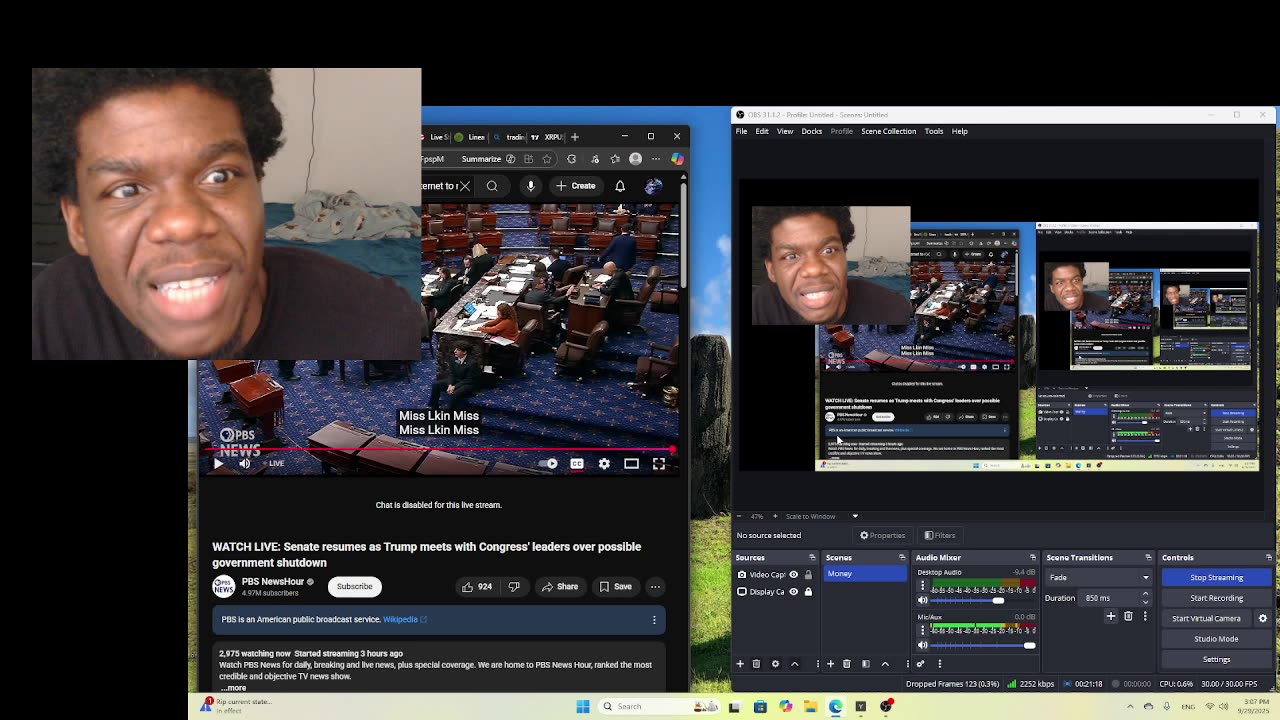Open scene filters icon in Scenes dock
The width and height of the screenshot is (1280, 720).
click(x=866, y=664)
